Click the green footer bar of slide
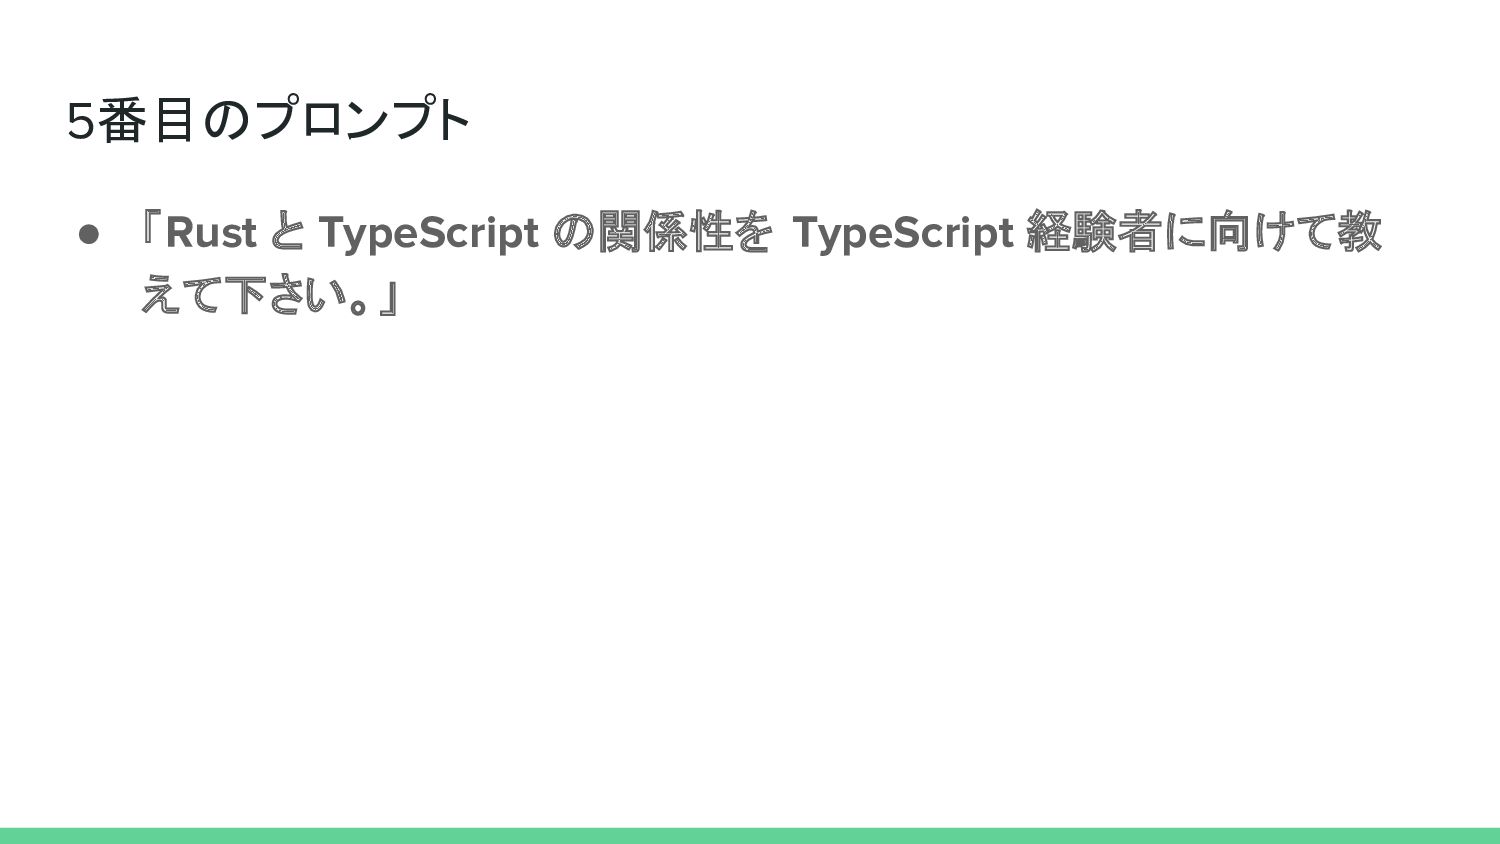1500x844 pixels. [750, 836]
